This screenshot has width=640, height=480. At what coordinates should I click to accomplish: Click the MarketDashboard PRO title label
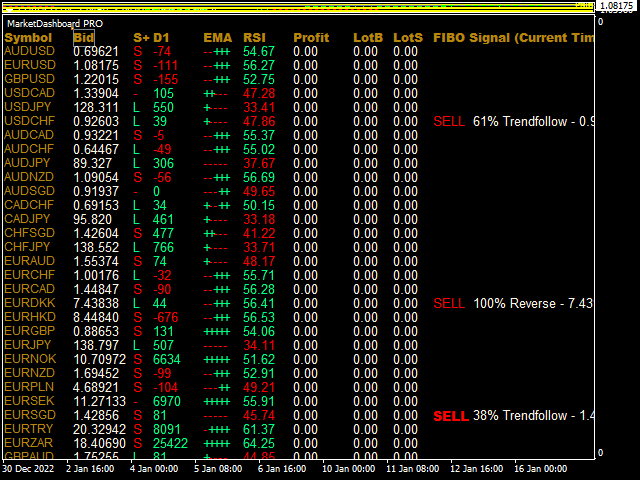point(55,24)
